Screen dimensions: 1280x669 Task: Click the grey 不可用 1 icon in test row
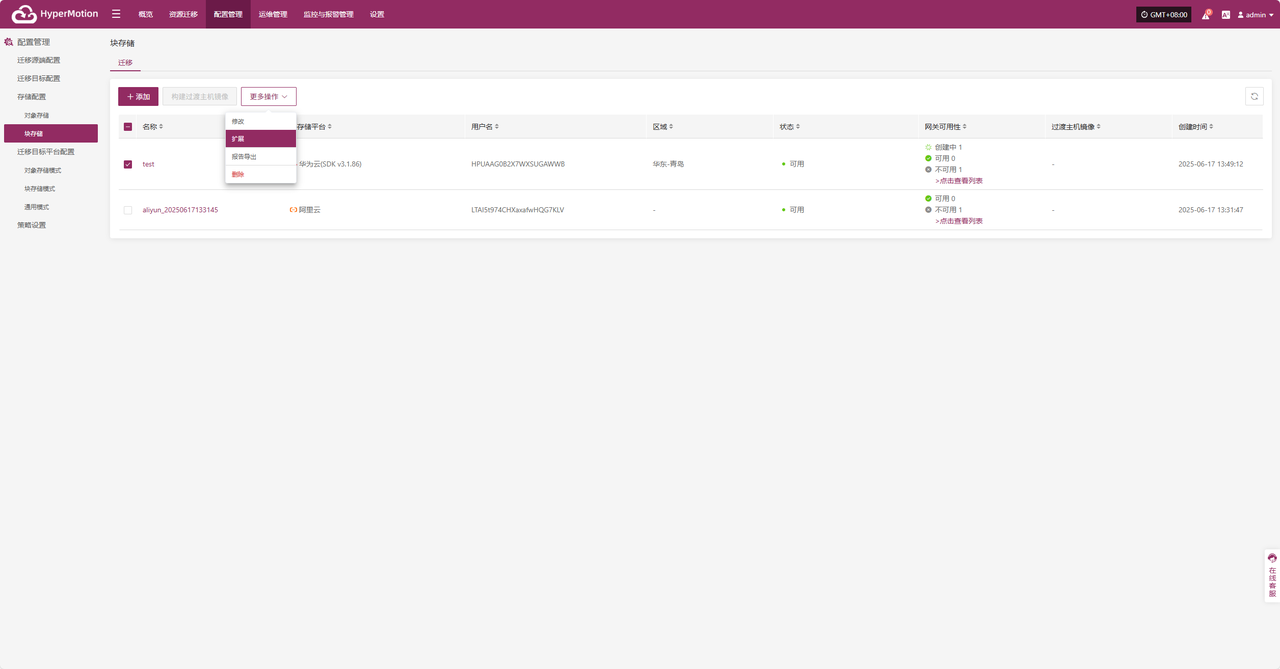pos(928,169)
